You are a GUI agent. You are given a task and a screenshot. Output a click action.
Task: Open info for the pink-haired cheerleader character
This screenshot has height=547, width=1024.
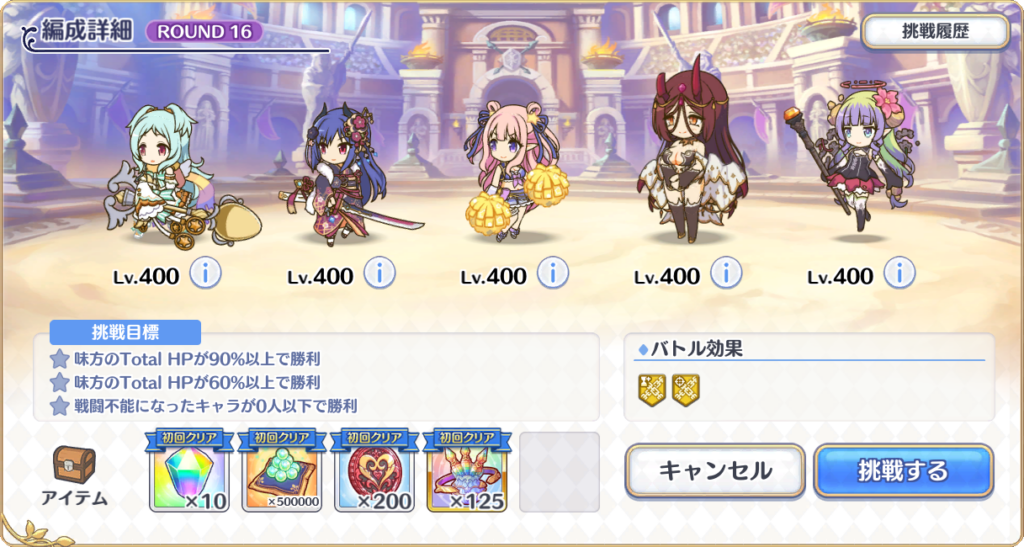click(552, 274)
